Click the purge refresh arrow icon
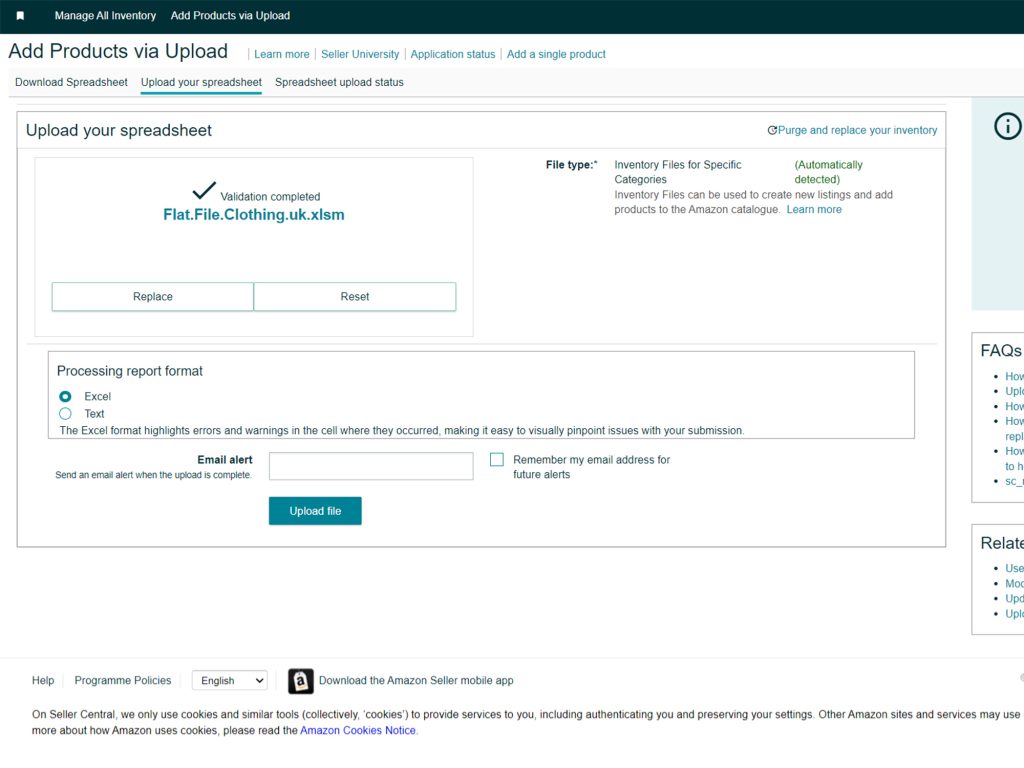 [772, 131]
